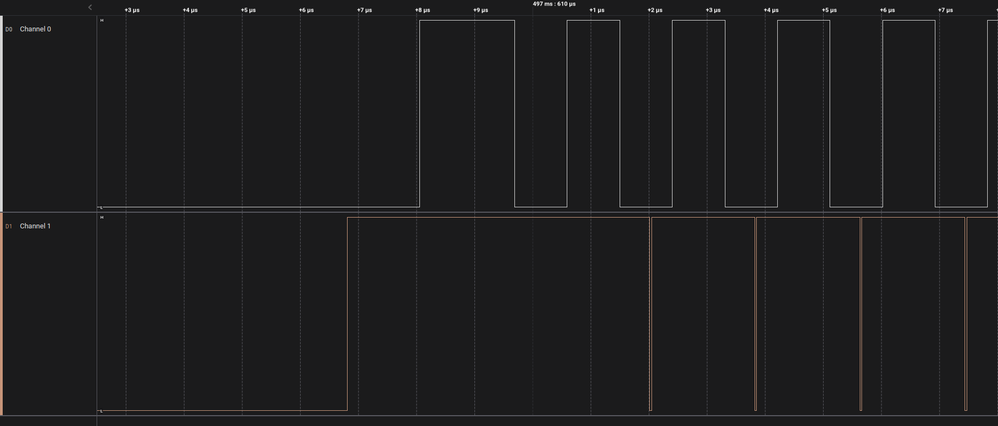Click Channel 1's long rising edge from low
The width and height of the screenshot is (998, 426).
pos(347,314)
